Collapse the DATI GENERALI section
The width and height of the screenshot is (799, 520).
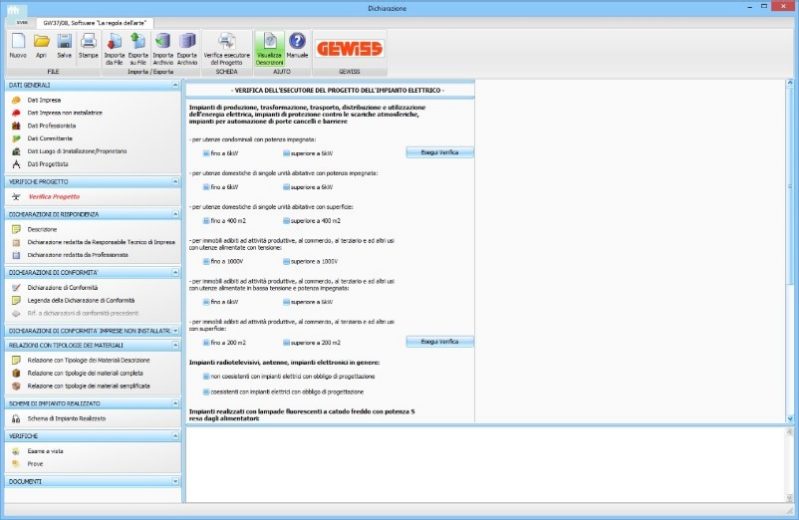click(175, 86)
